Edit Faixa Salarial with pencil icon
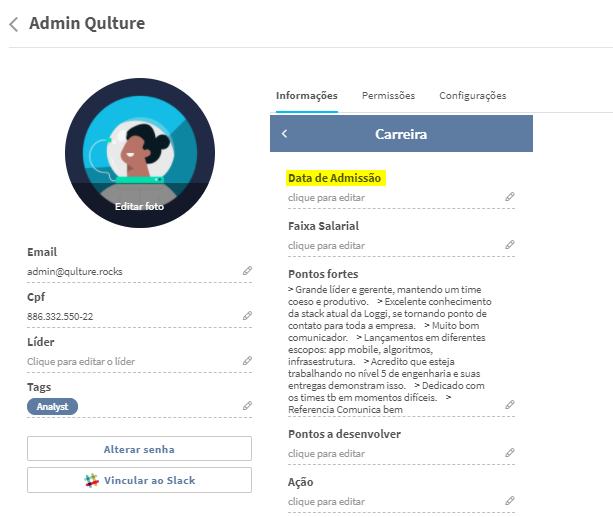 pos(510,245)
